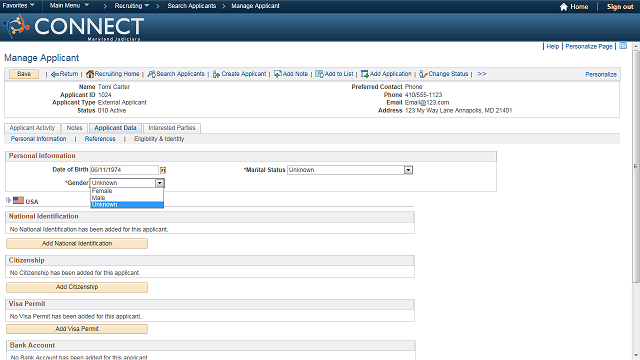The width and height of the screenshot is (640, 360).
Task: Open the Date of Birth calendar picker
Action: point(163,170)
